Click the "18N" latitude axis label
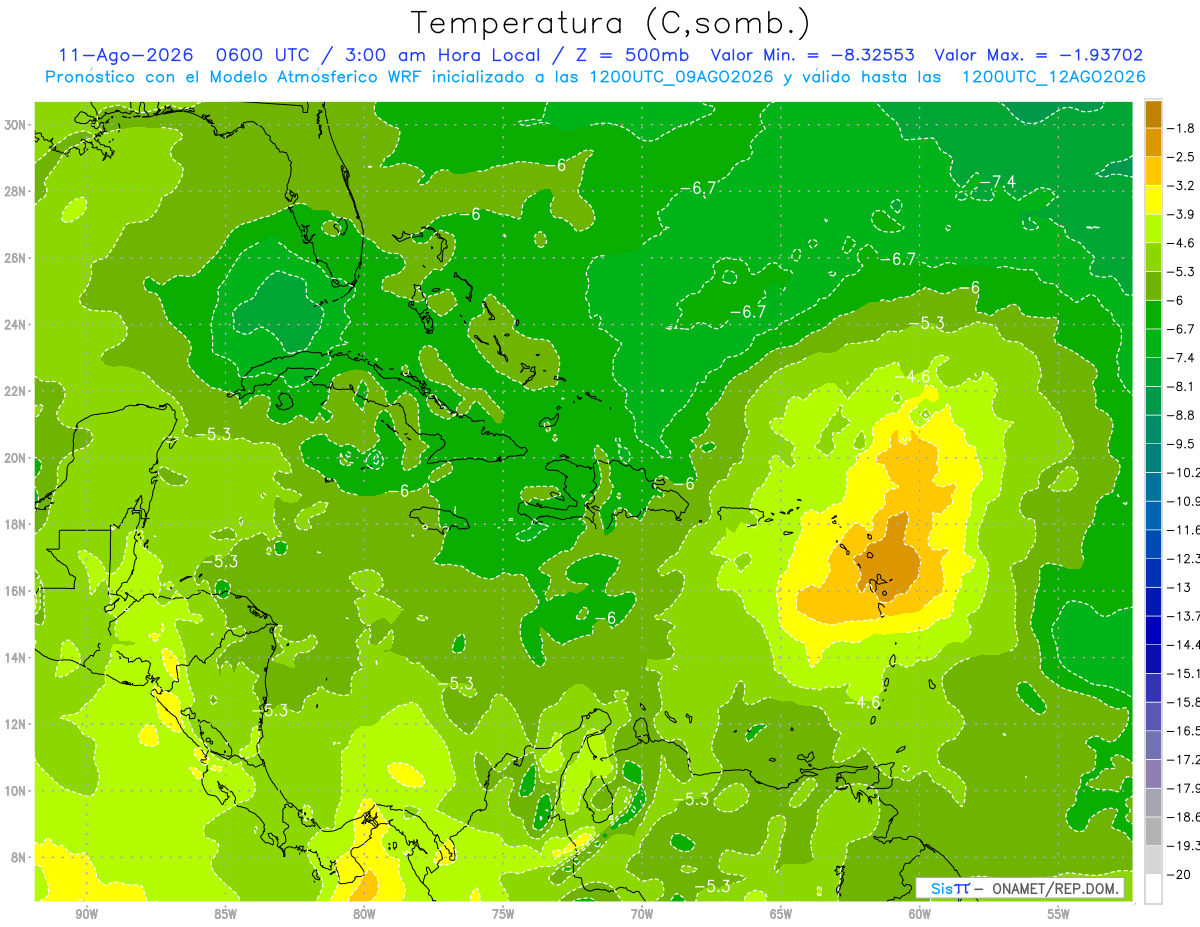 [x=15, y=524]
